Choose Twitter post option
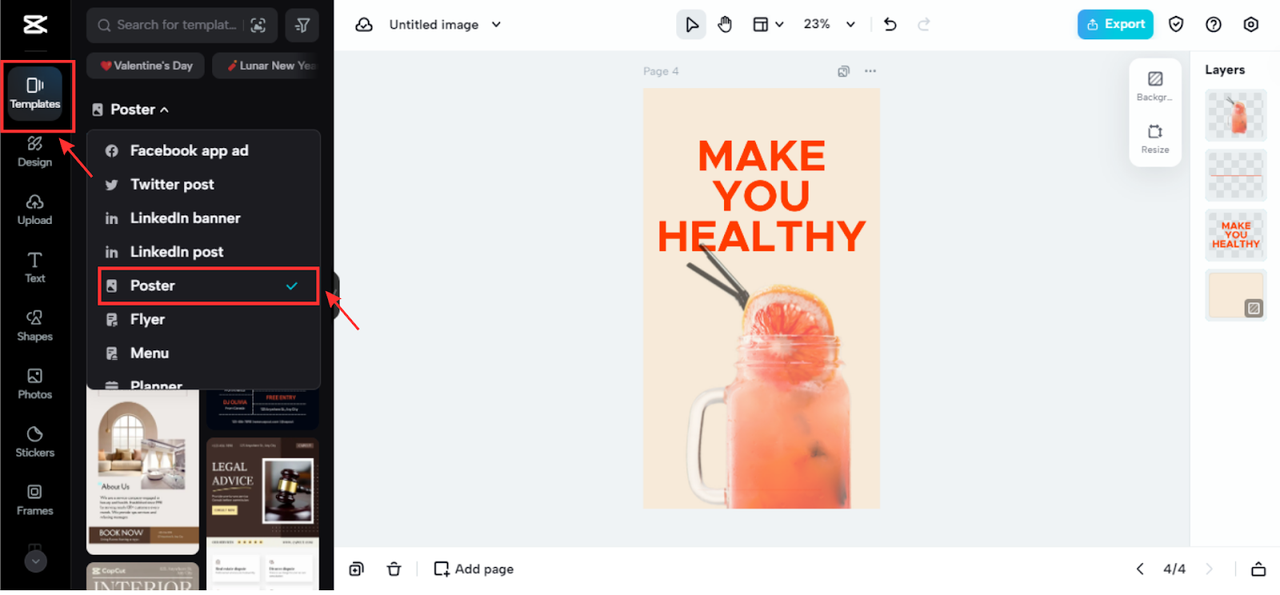Screen dimensions: 1280x595 (203, 184)
